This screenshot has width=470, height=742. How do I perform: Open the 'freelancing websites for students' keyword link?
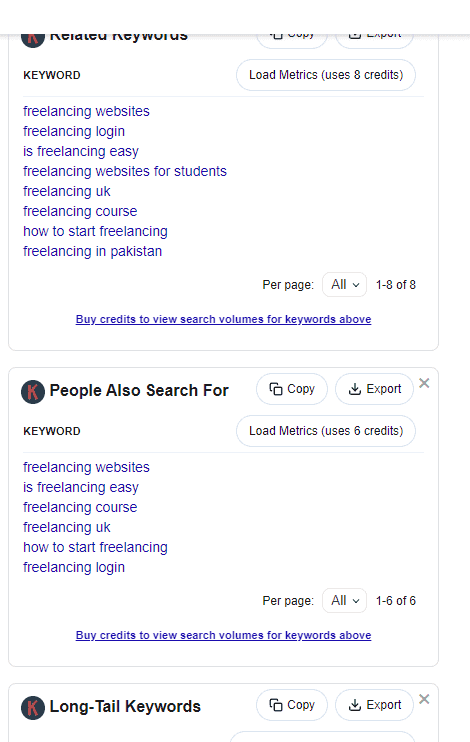tap(125, 171)
